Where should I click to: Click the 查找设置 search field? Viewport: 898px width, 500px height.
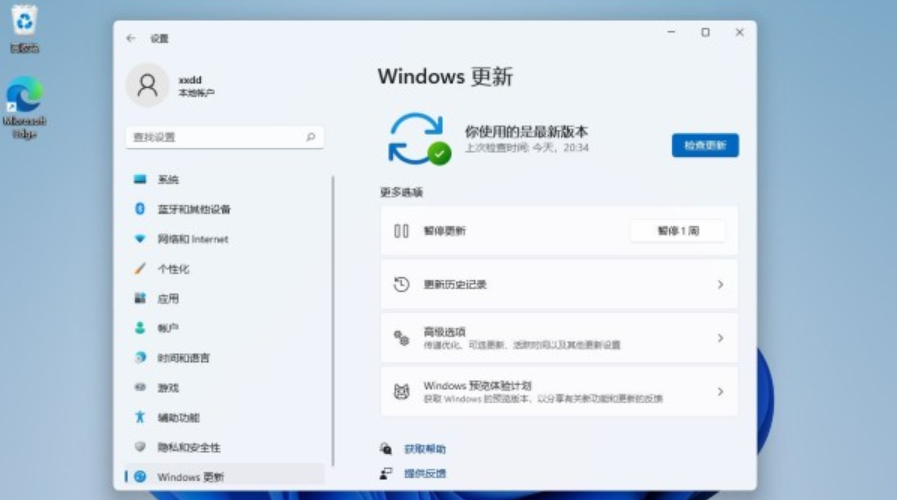pos(224,137)
